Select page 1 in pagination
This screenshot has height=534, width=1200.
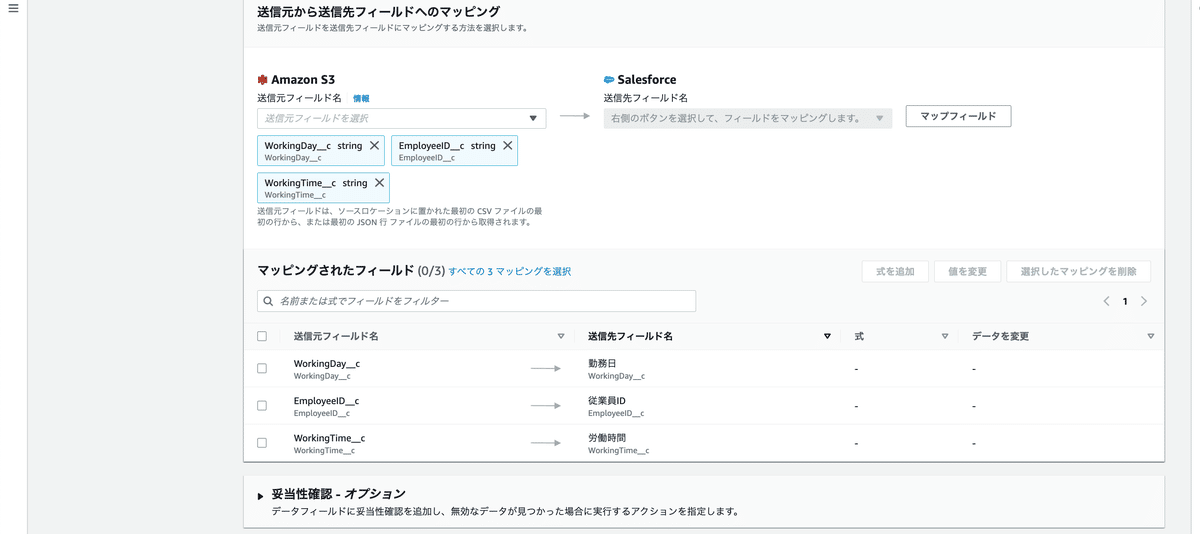coord(1125,301)
